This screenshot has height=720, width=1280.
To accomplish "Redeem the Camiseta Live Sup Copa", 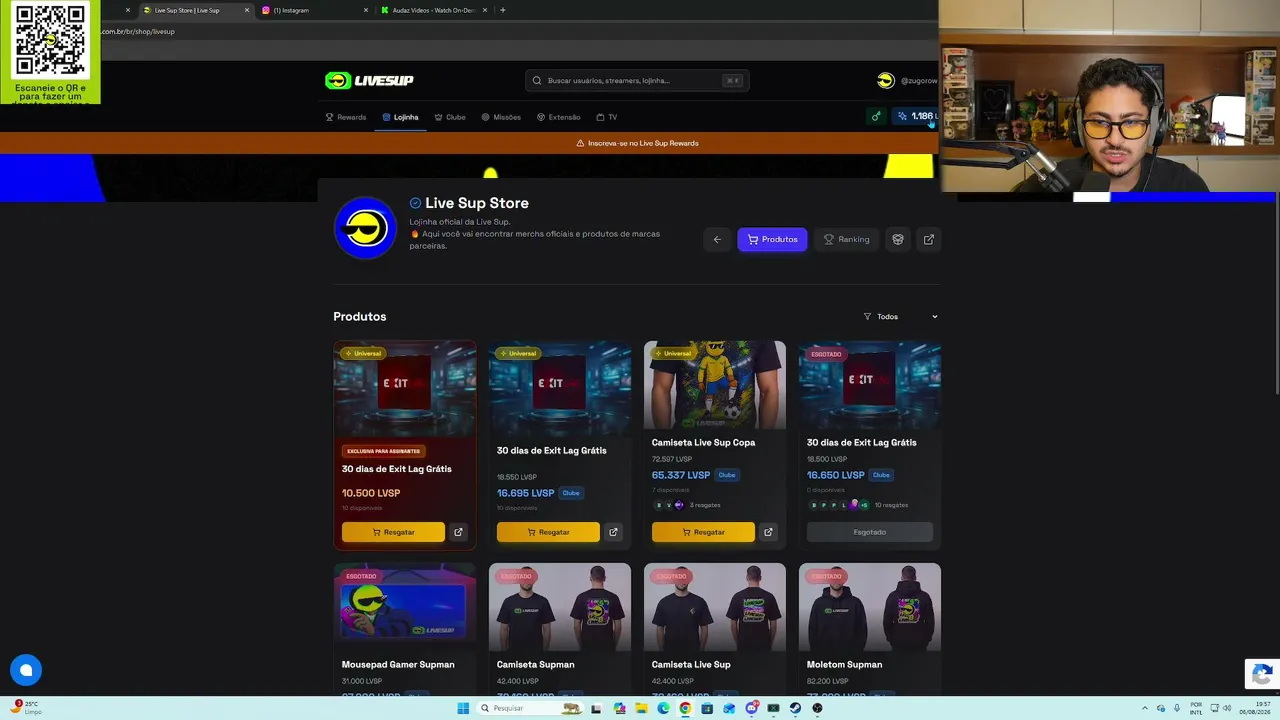I will click(703, 532).
